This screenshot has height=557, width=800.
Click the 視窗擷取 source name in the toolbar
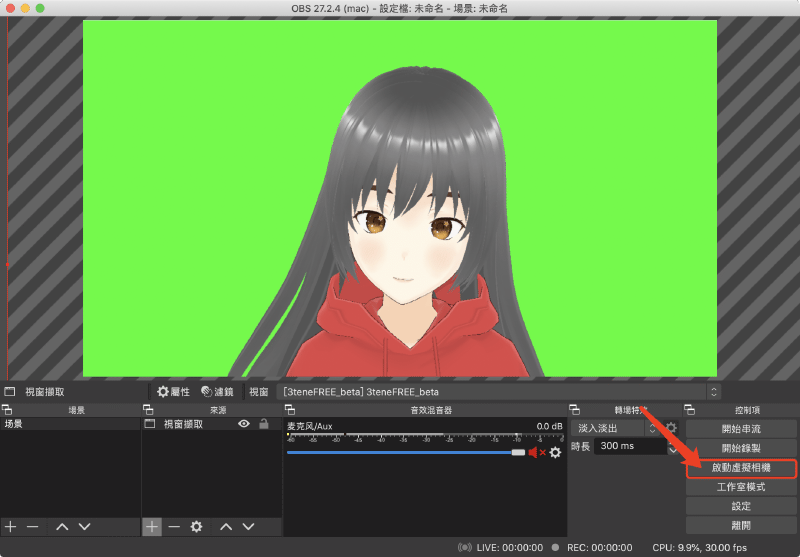coord(45,392)
